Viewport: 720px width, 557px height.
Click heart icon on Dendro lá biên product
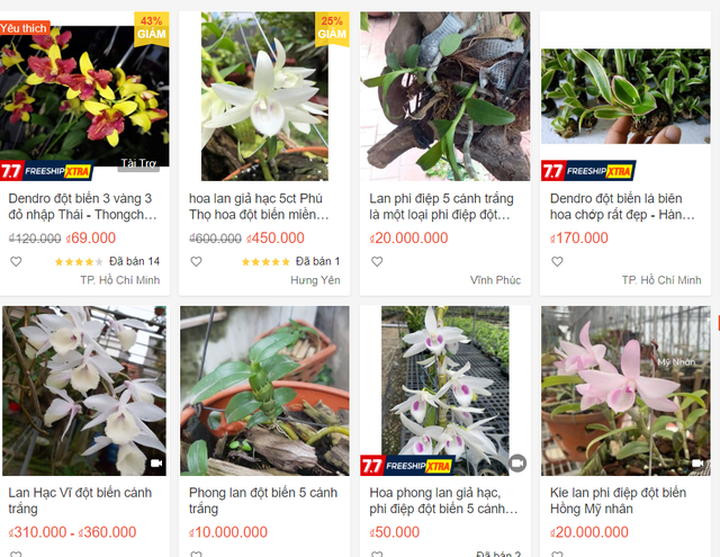557,262
